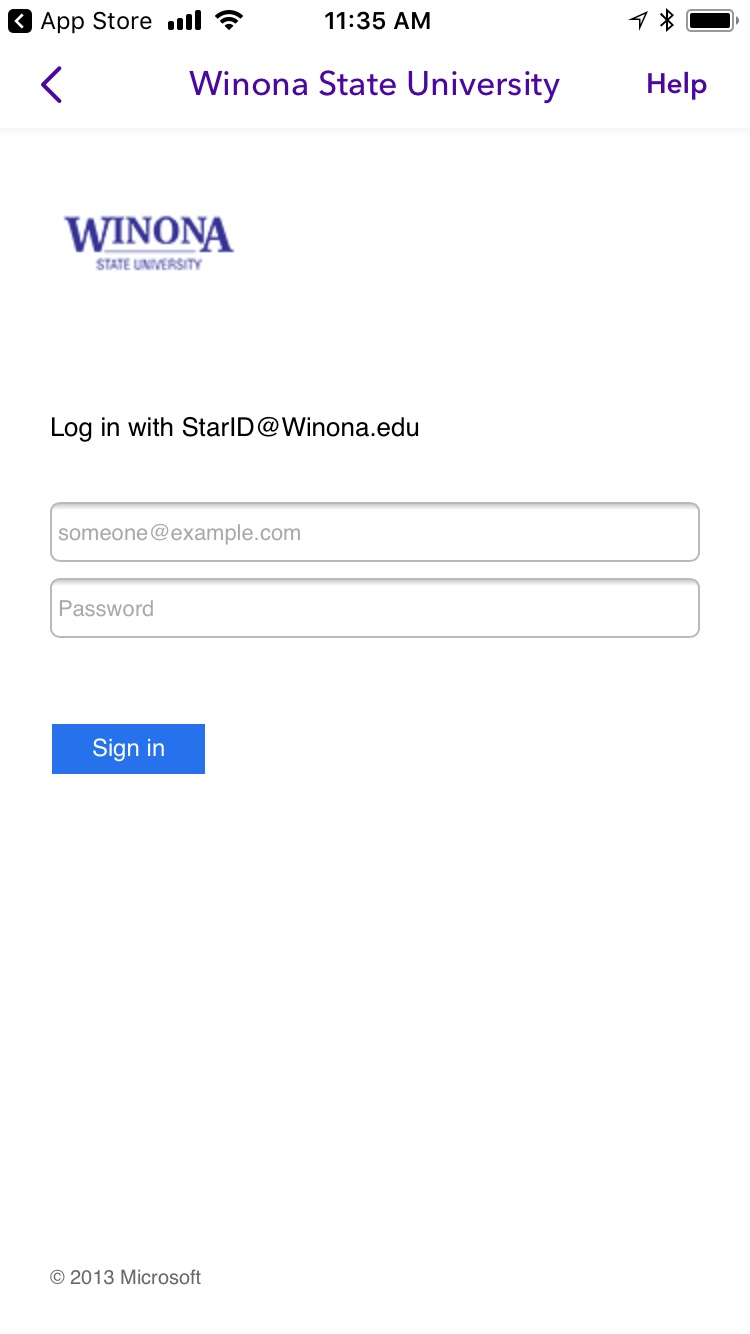Select the Password input field
This screenshot has height=1334, width=750.
[x=375, y=608]
